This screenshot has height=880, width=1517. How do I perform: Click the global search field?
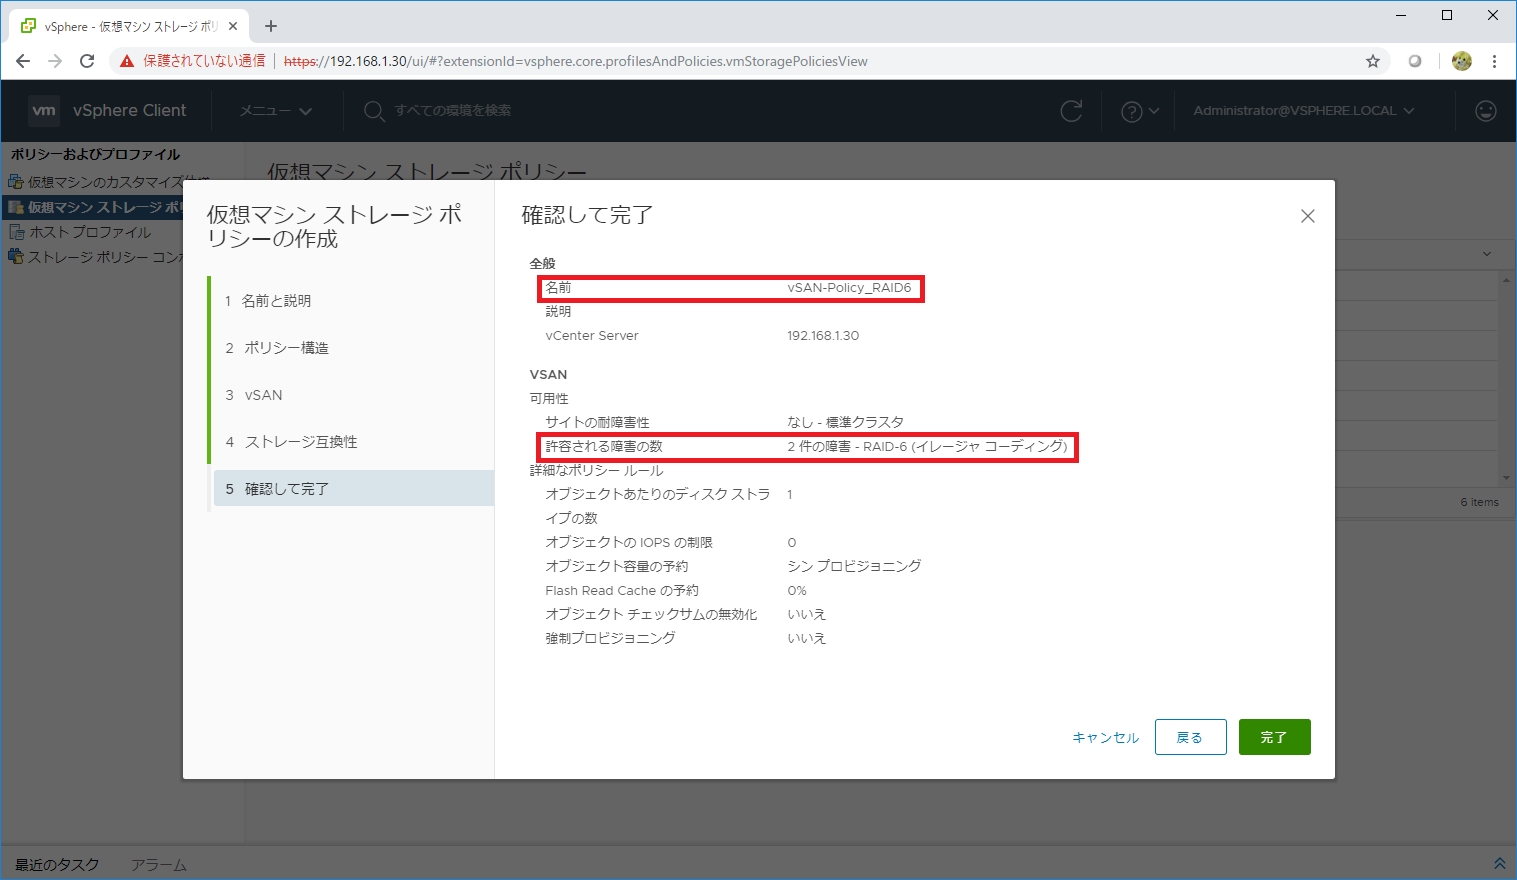coord(452,111)
